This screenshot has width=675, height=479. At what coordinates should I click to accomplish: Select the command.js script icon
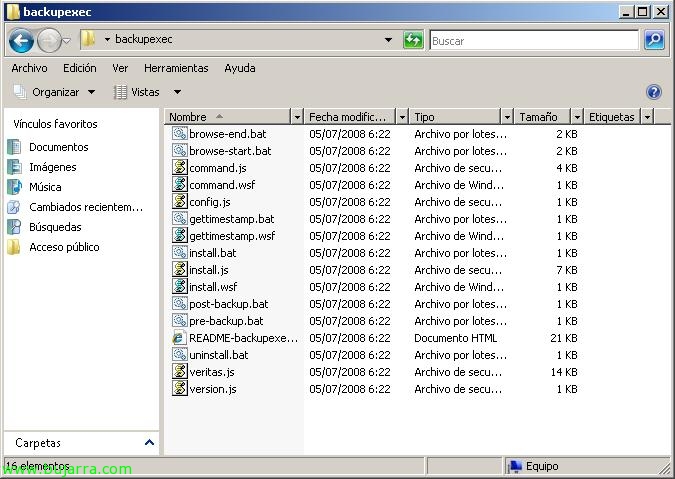[x=180, y=167]
